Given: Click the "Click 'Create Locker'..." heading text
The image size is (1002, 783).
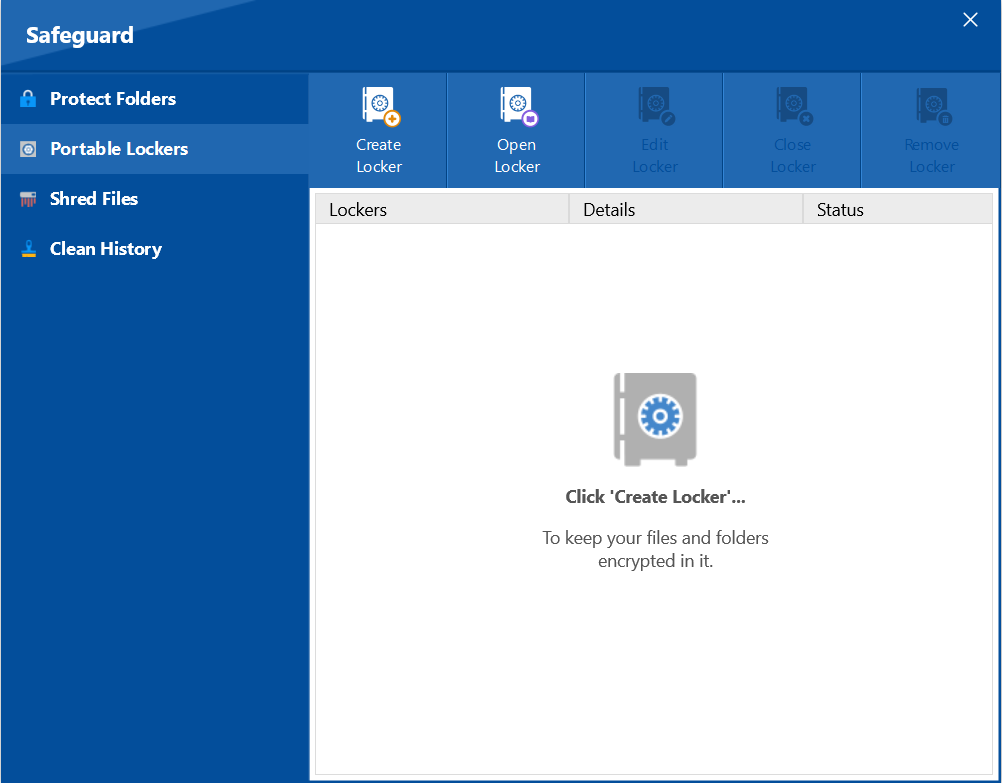Looking at the screenshot, I should (x=655, y=497).
